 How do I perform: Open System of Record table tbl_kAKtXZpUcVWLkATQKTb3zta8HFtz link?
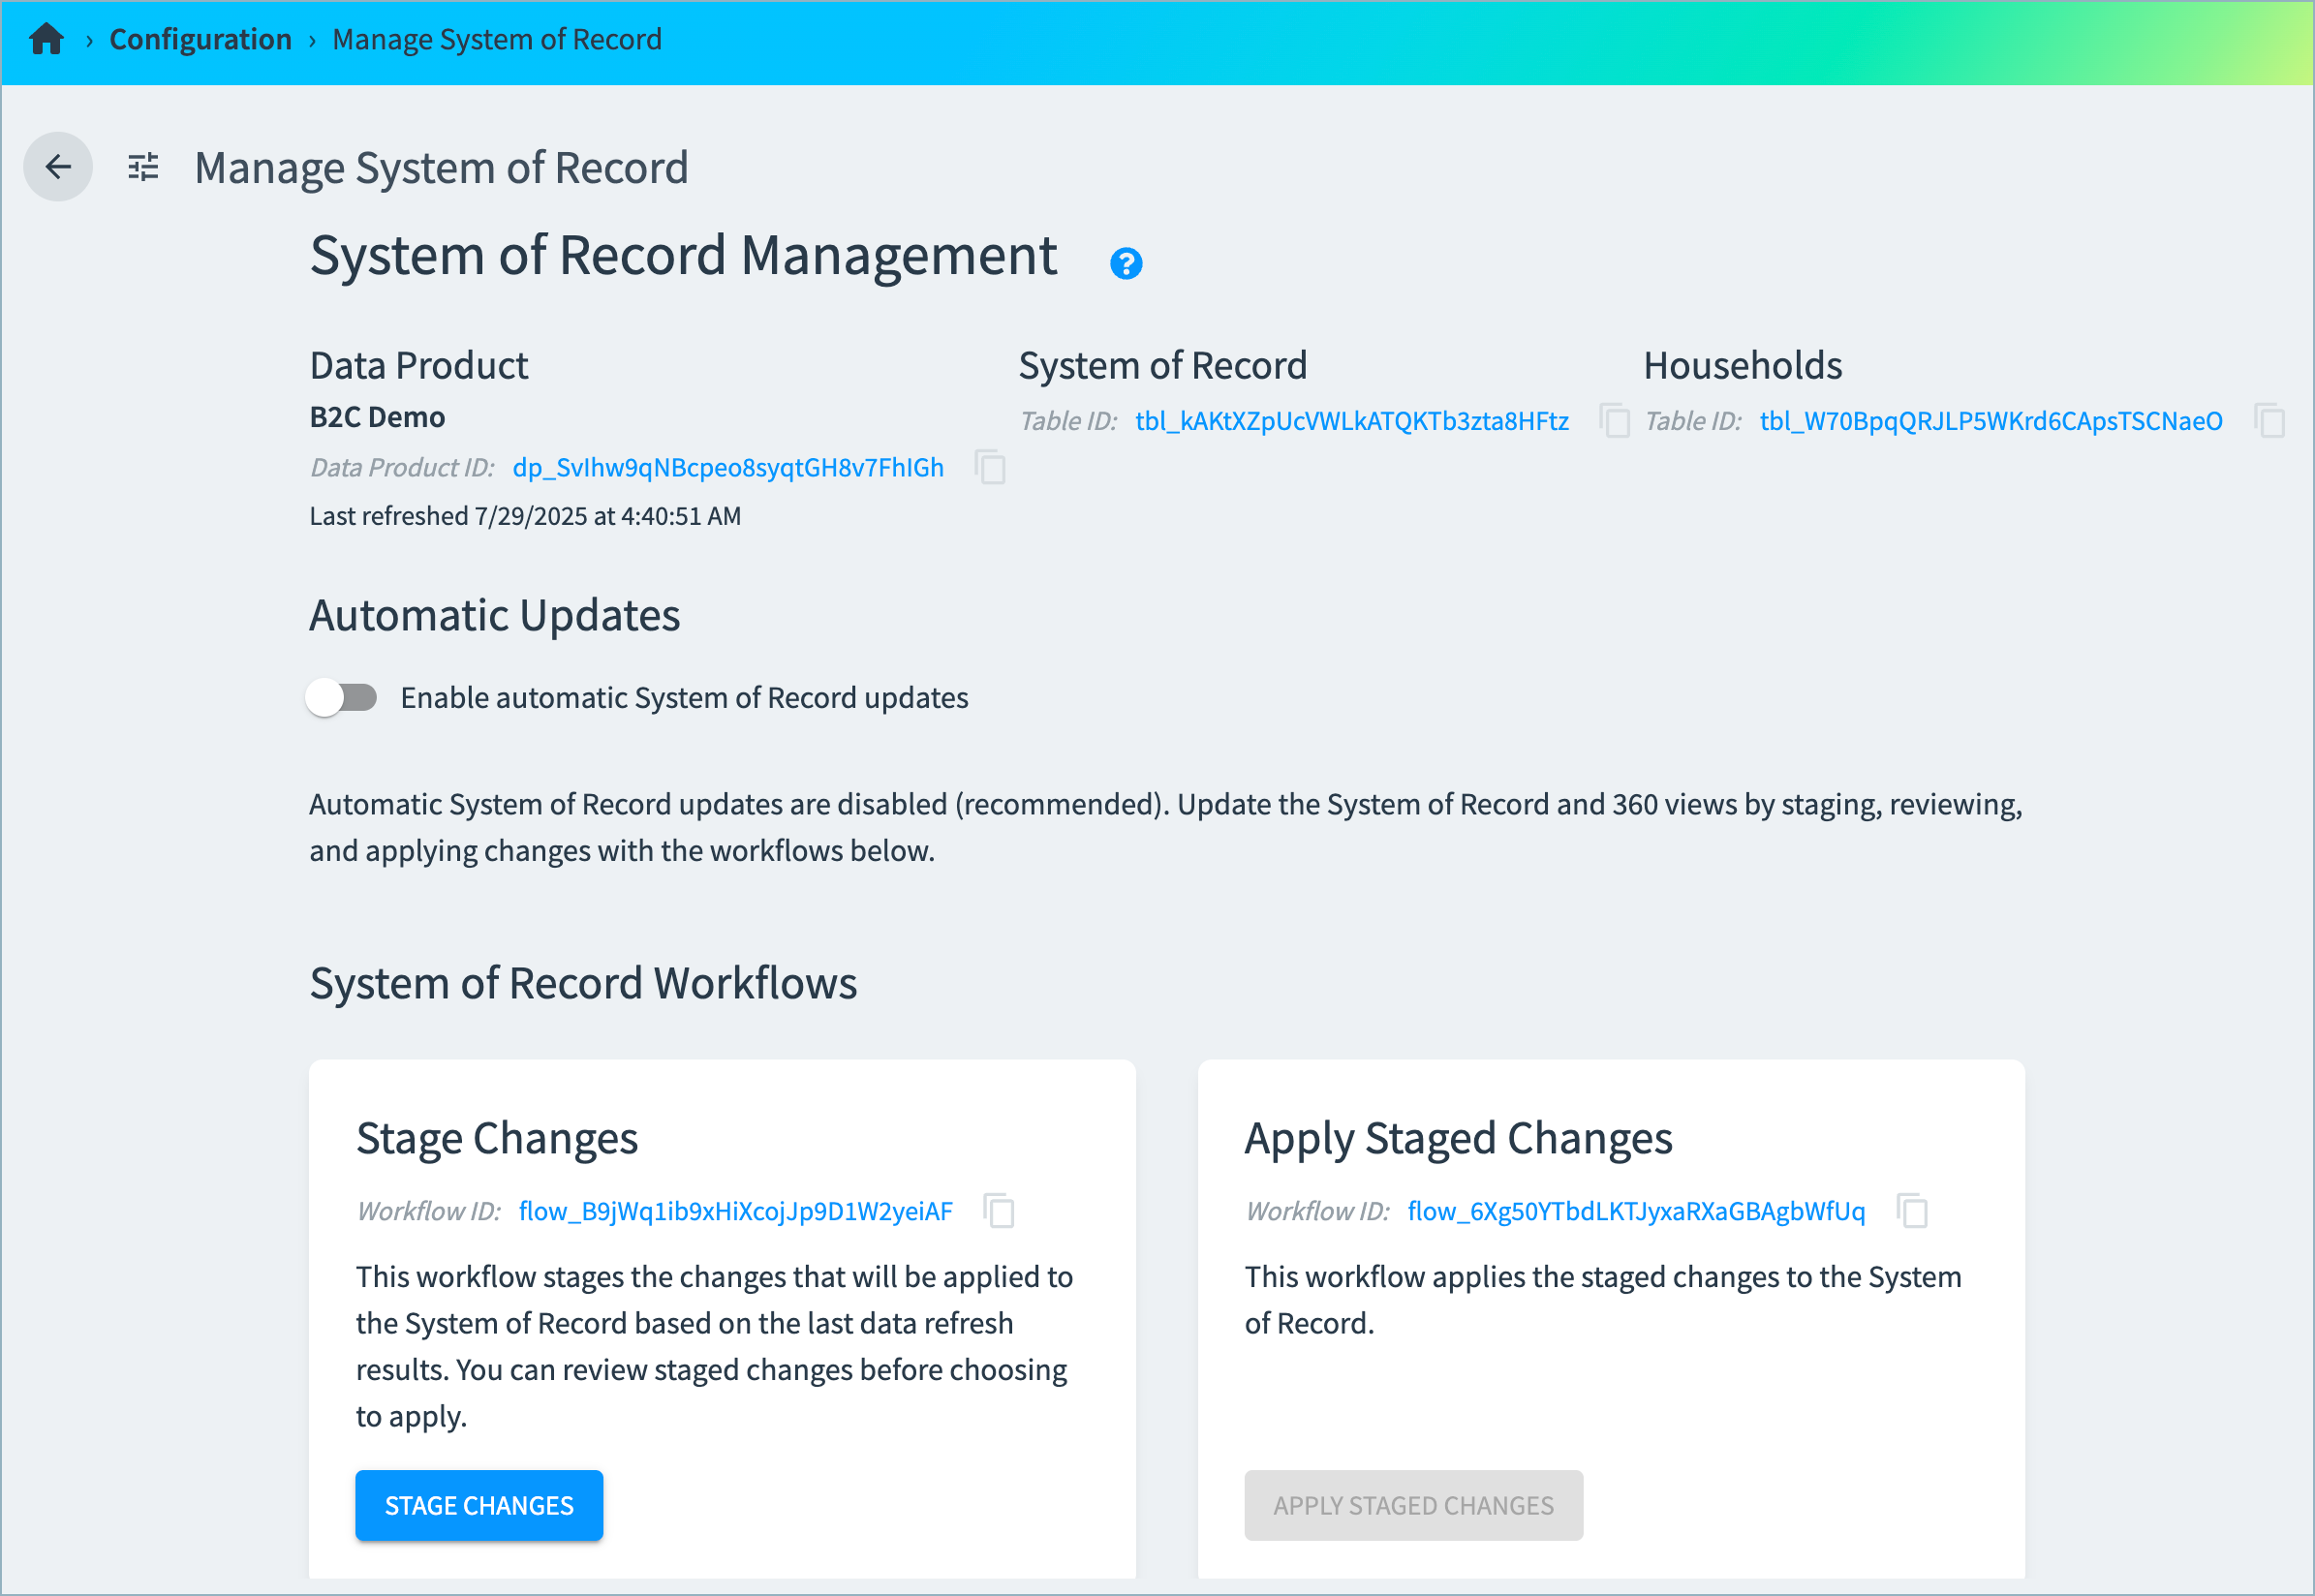point(1351,421)
